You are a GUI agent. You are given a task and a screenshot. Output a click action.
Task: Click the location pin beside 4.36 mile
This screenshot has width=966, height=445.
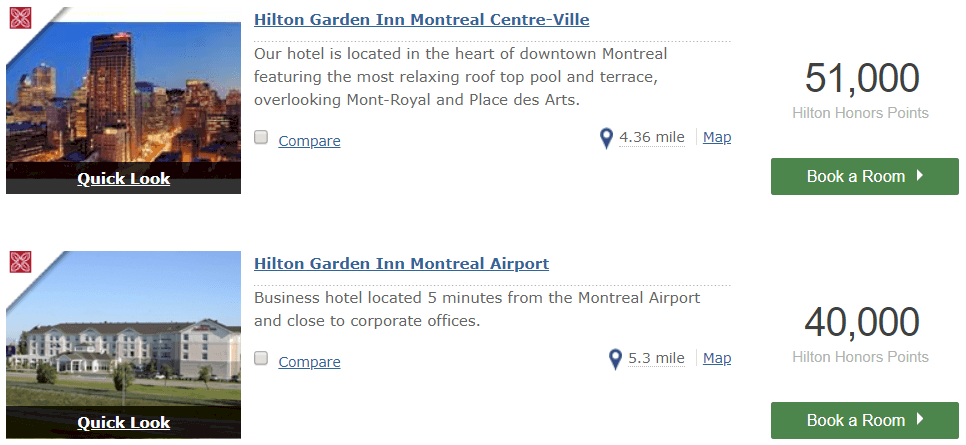pyautogui.click(x=606, y=139)
